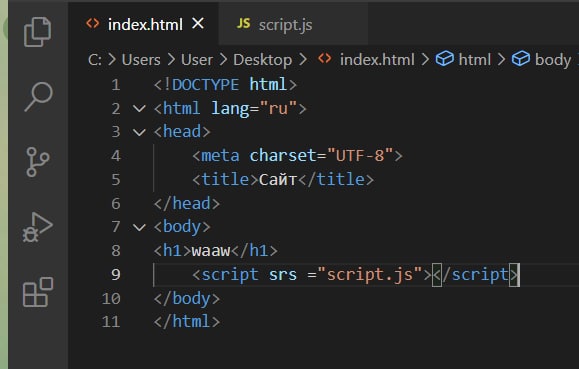The image size is (579, 369).
Task: Open the Source Control view
Action: click(37, 162)
